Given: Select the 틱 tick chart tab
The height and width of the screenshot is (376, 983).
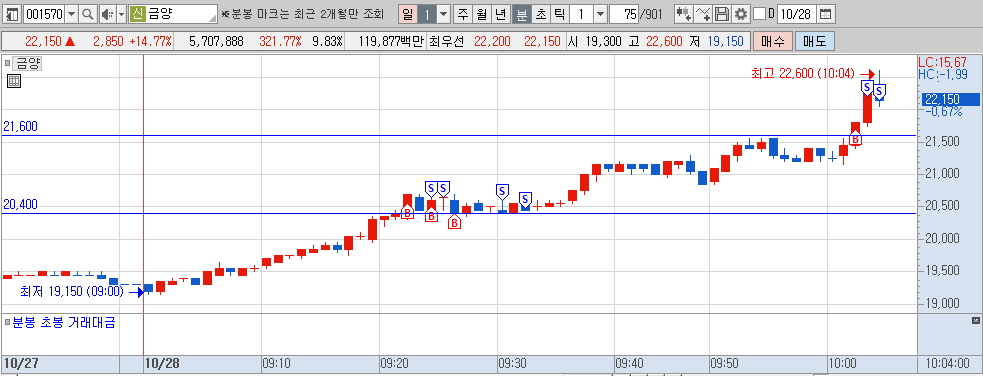Looking at the screenshot, I should (x=559, y=14).
